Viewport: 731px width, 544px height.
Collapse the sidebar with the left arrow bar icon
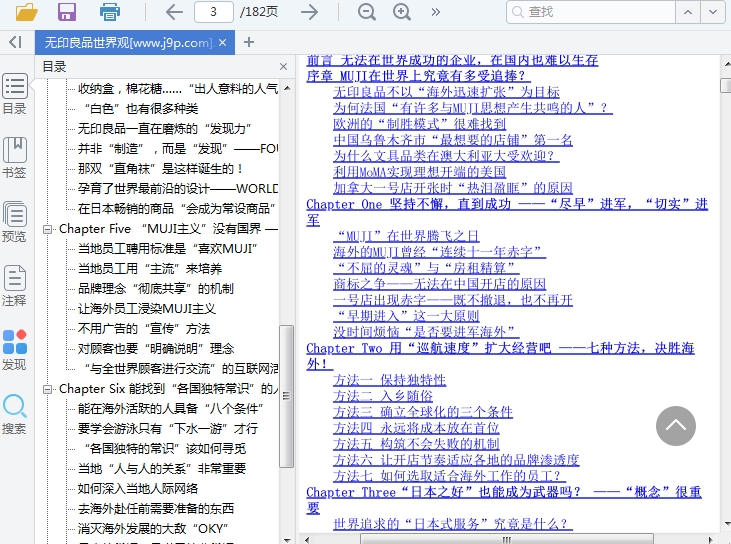coord(15,42)
